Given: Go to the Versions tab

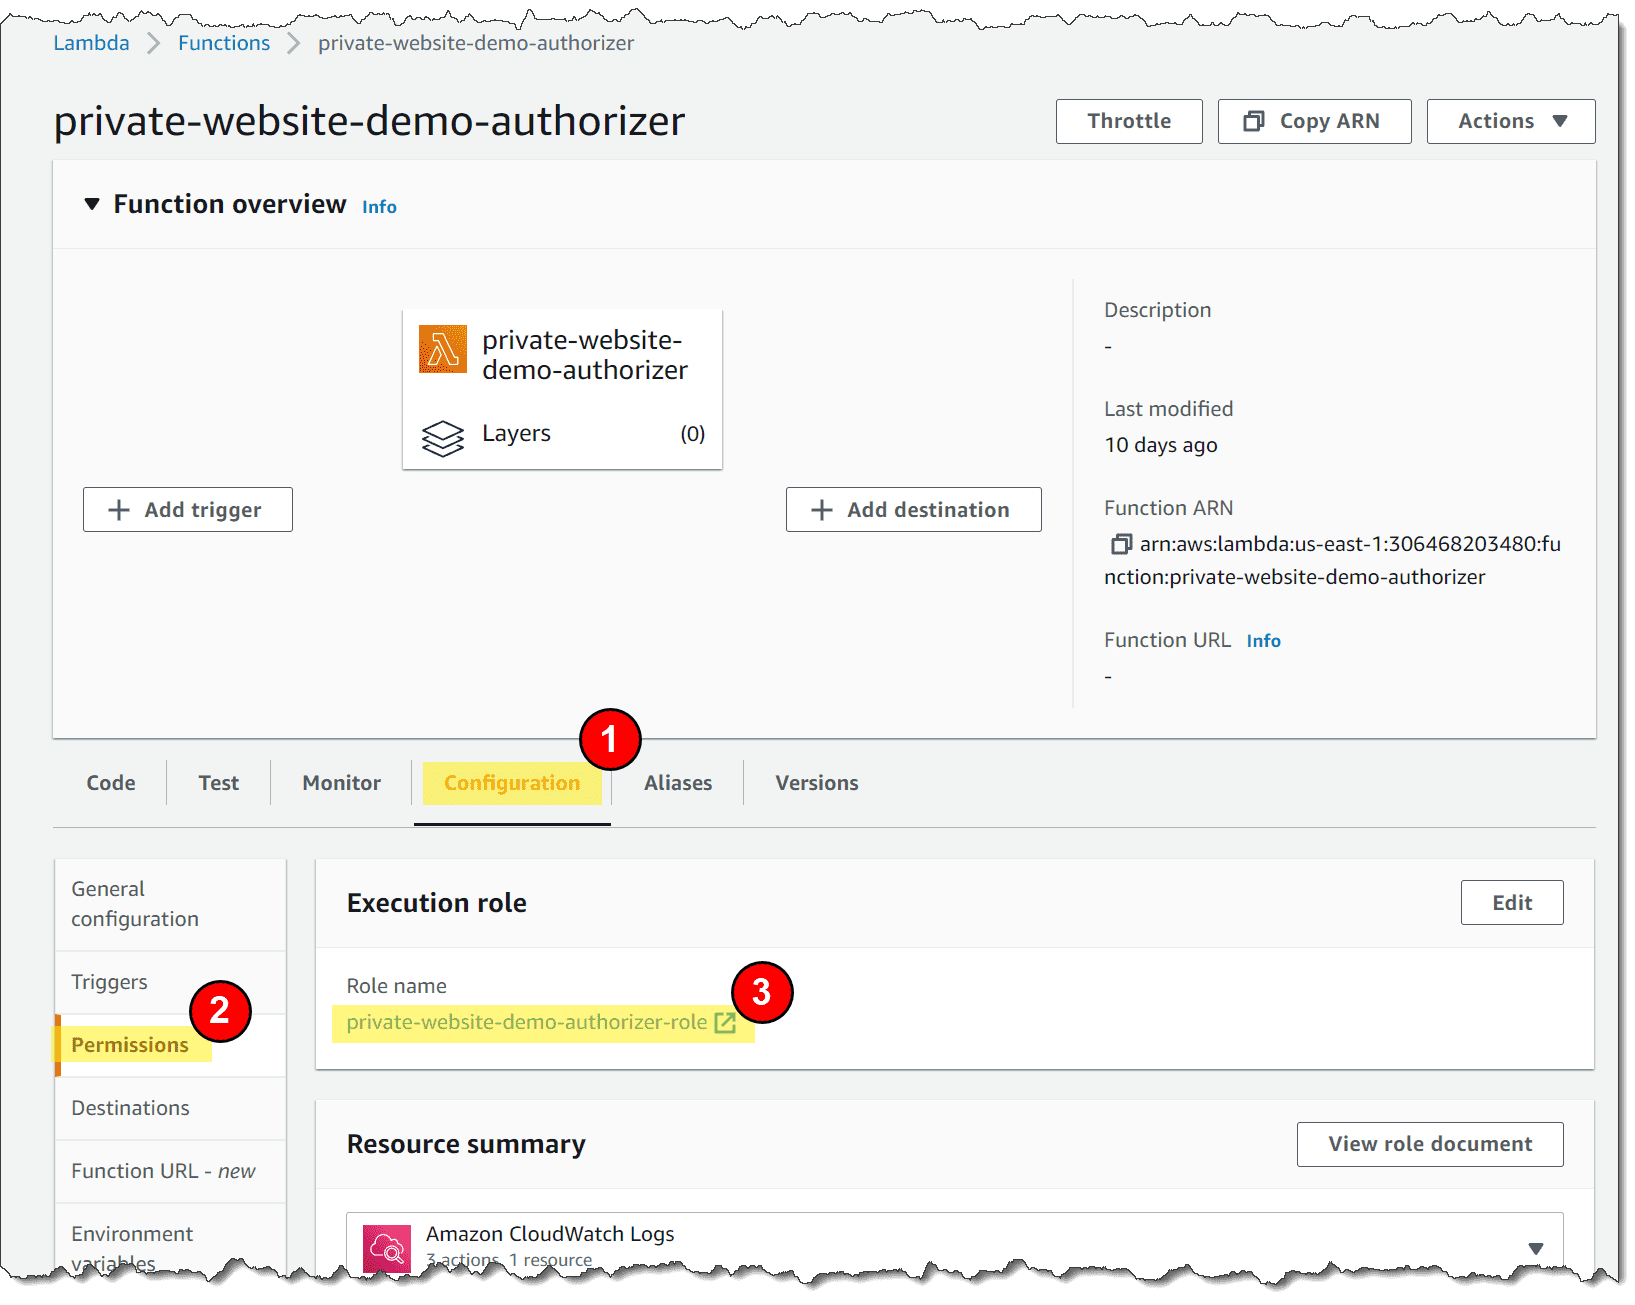Looking at the screenshot, I should (816, 783).
